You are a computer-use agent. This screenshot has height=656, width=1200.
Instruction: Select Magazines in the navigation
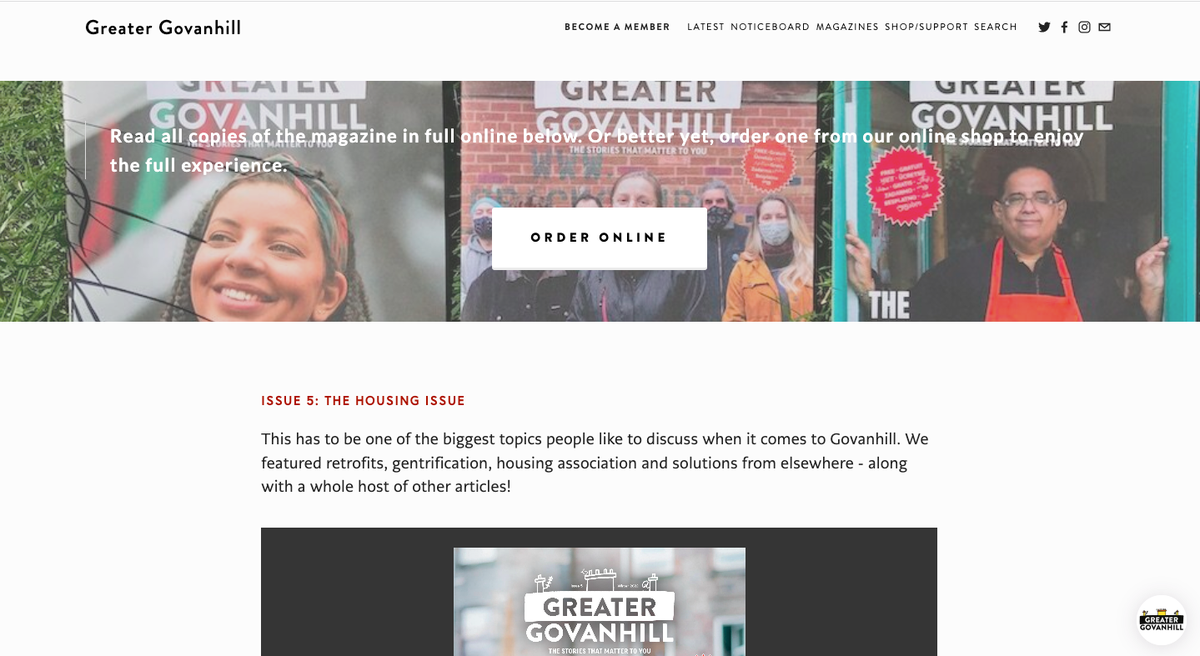coord(847,27)
